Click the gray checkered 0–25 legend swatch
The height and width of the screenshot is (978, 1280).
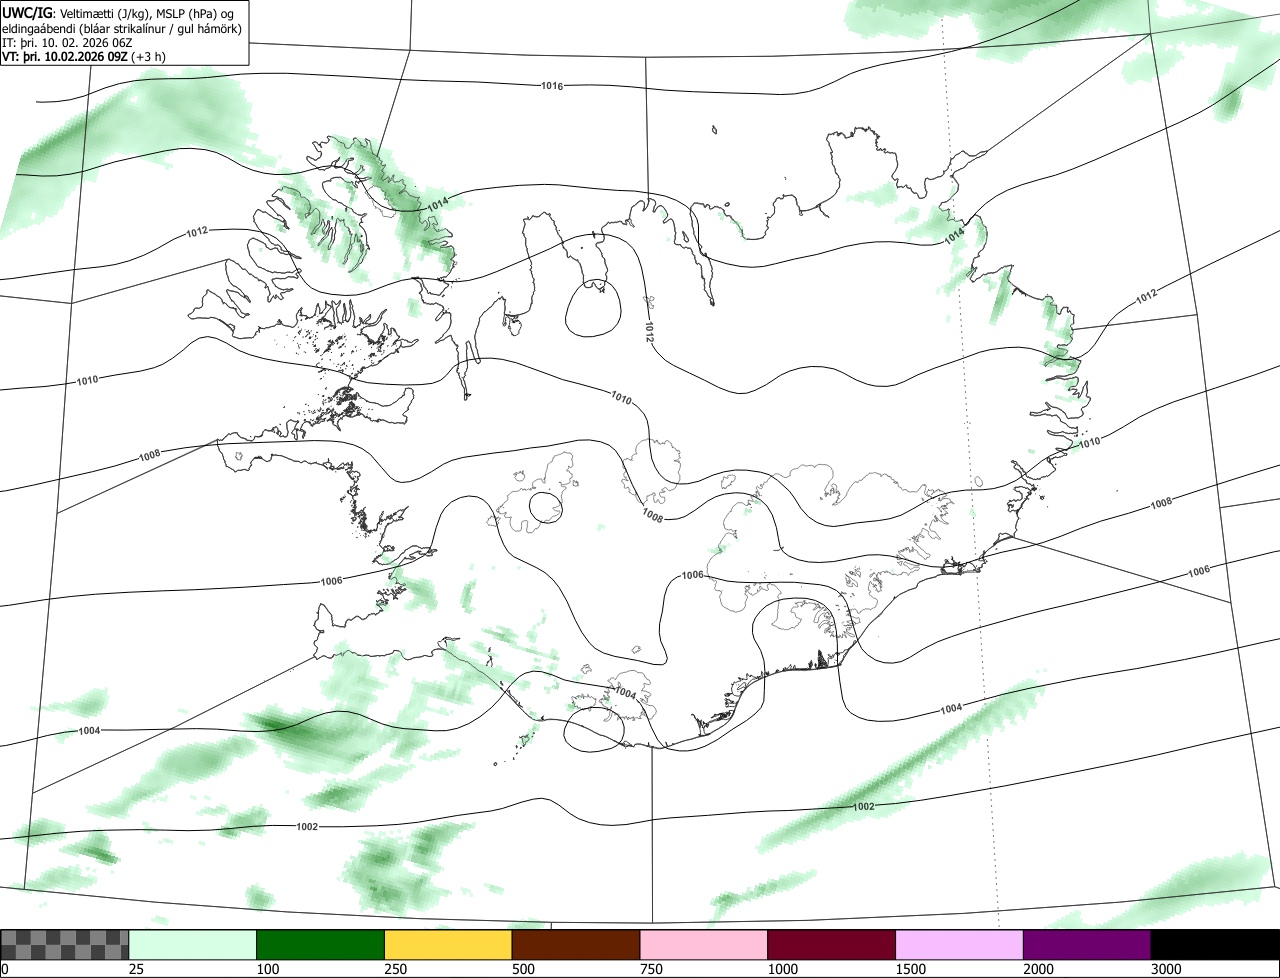65,945
